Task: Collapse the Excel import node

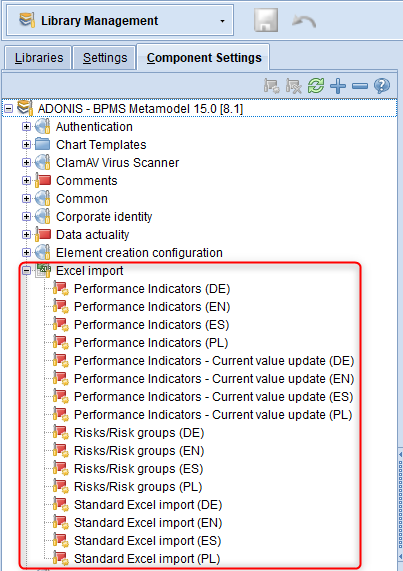Action: click(x=26, y=271)
